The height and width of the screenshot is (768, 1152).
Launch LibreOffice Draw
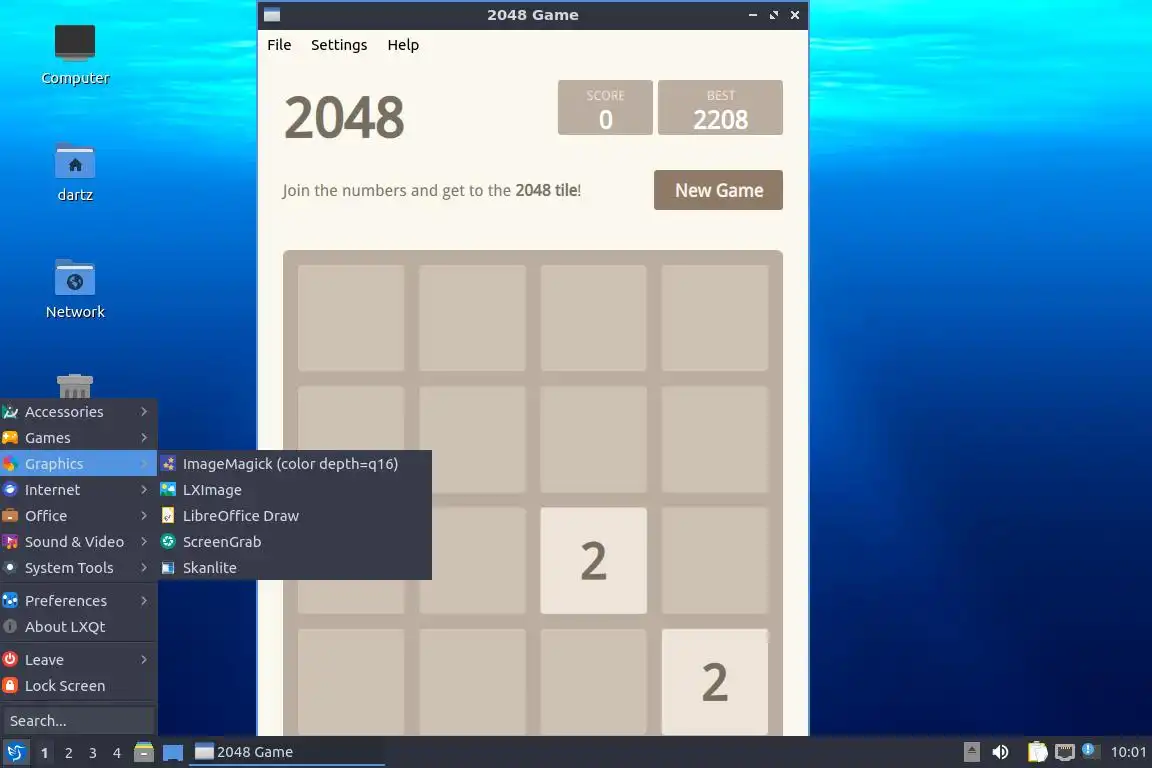295,516
